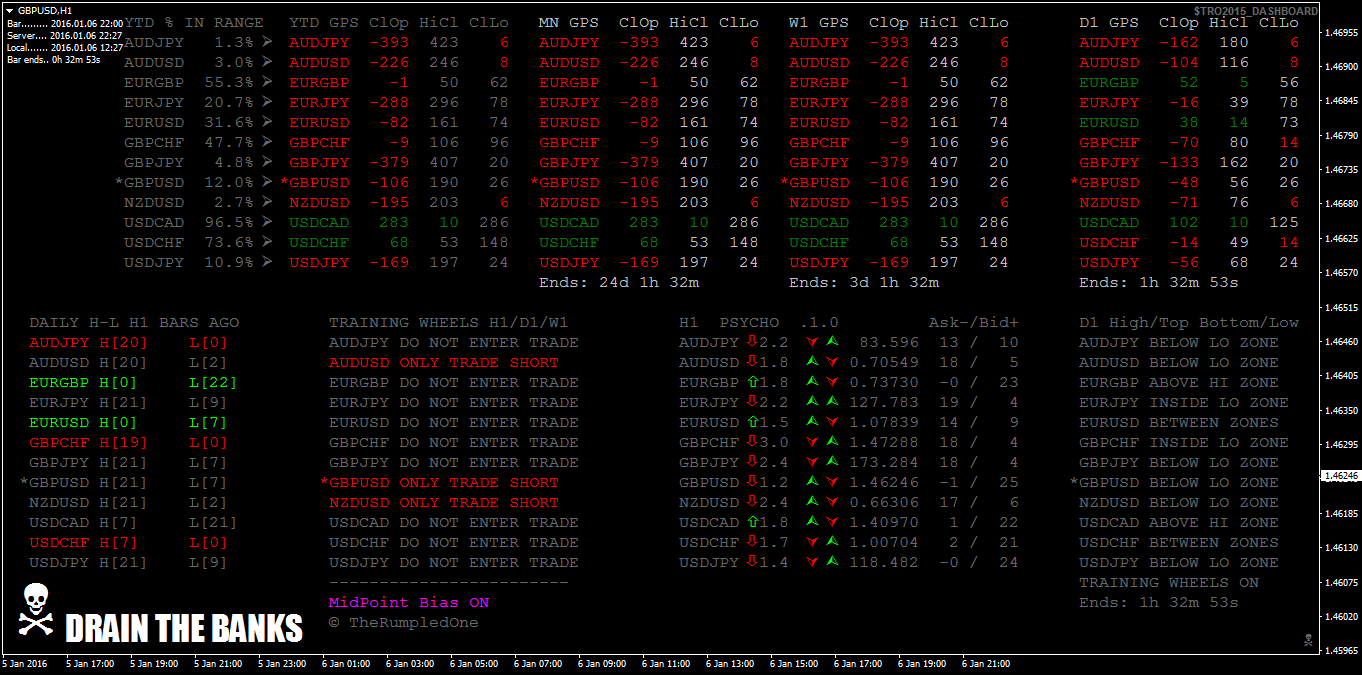The height and width of the screenshot is (675, 1362).
Task: Click the green up arrow beside EURGBP 1.8
Action: point(752,383)
